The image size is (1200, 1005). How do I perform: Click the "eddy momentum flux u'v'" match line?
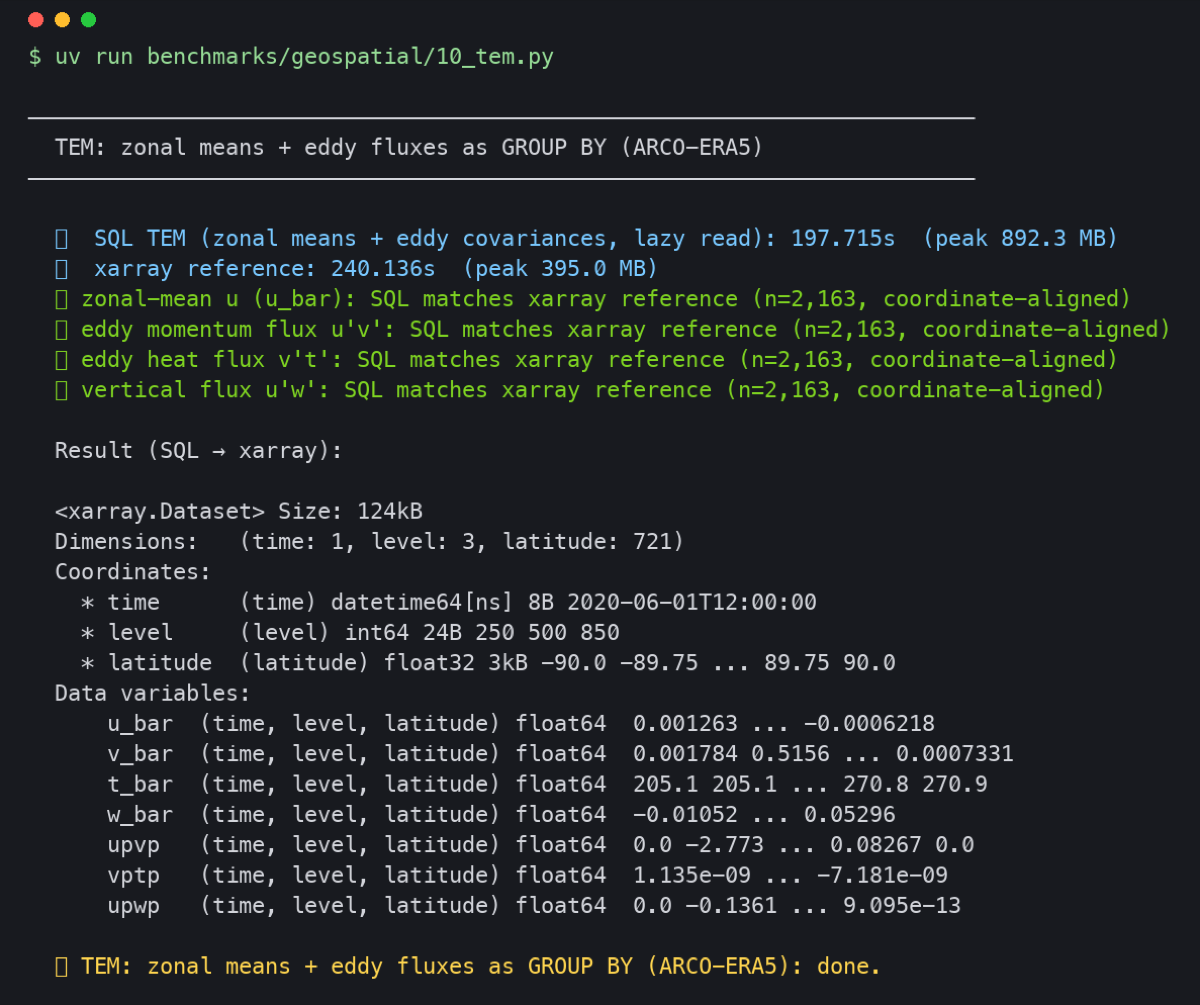click(612, 329)
